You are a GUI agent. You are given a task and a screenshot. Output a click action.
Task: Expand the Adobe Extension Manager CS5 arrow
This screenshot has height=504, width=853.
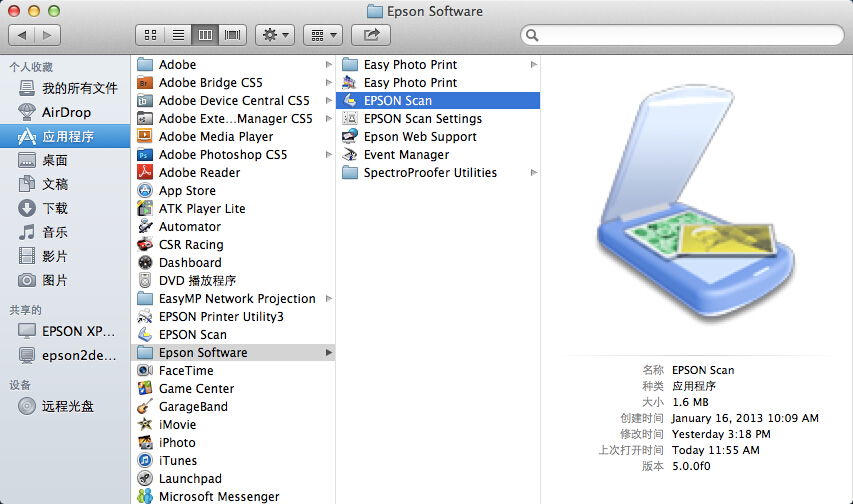[329, 119]
